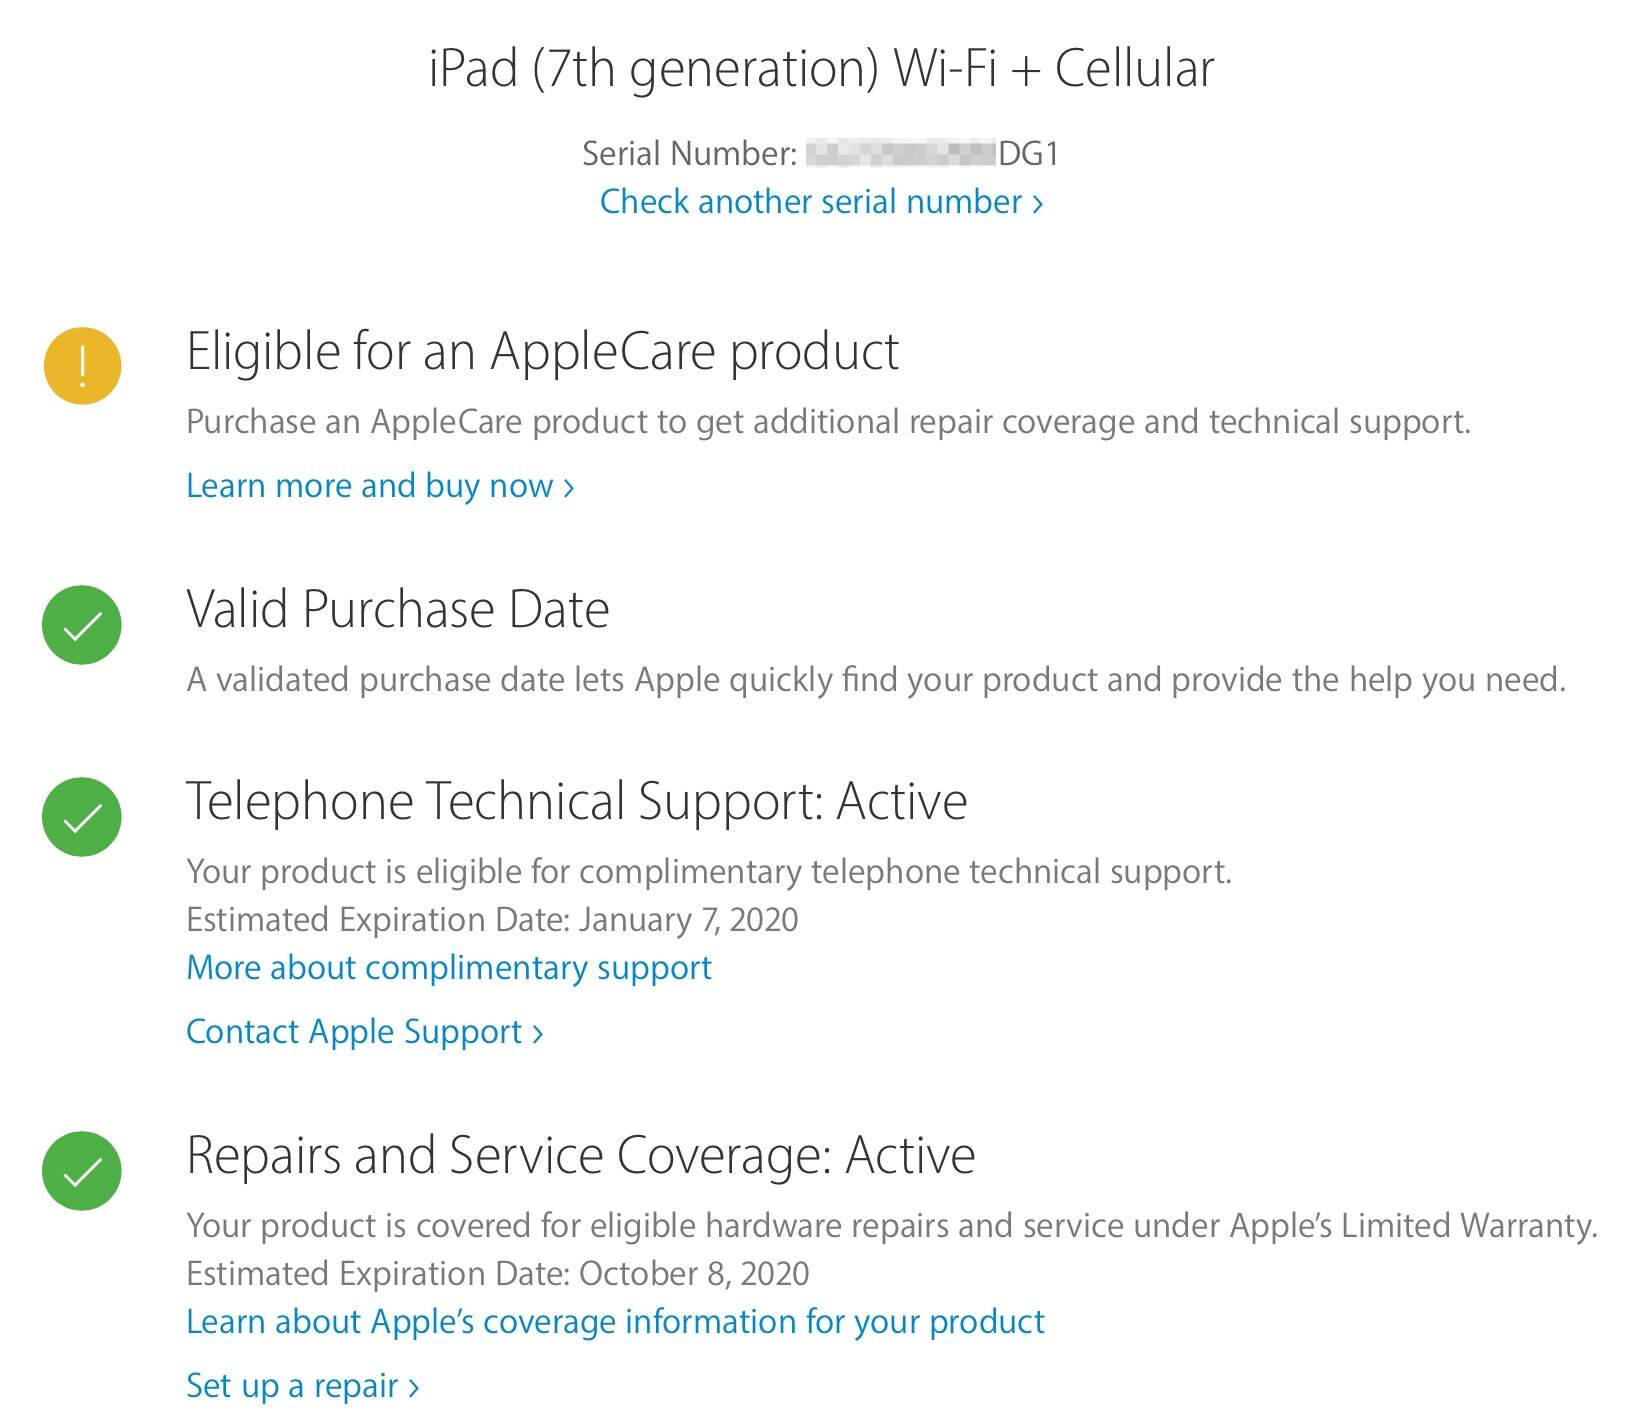The width and height of the screenshot is (1632, 1424).
Task: Click the Repairs and Service Coverage: Active heading
Action: (580, 1156)
